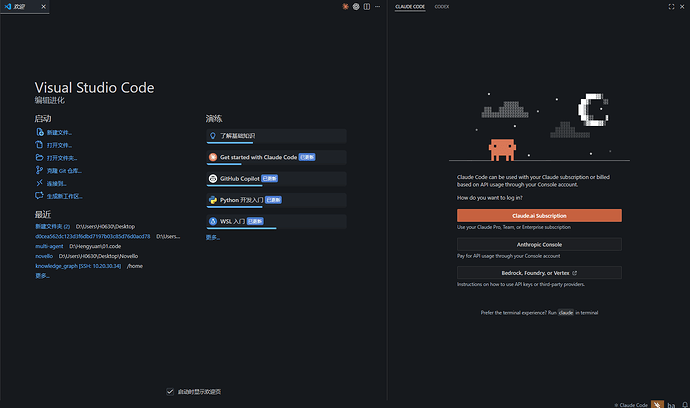This screenshot has width=690, height=408.
Task: Click the 打开文件 open file icon
Action: 40,145
